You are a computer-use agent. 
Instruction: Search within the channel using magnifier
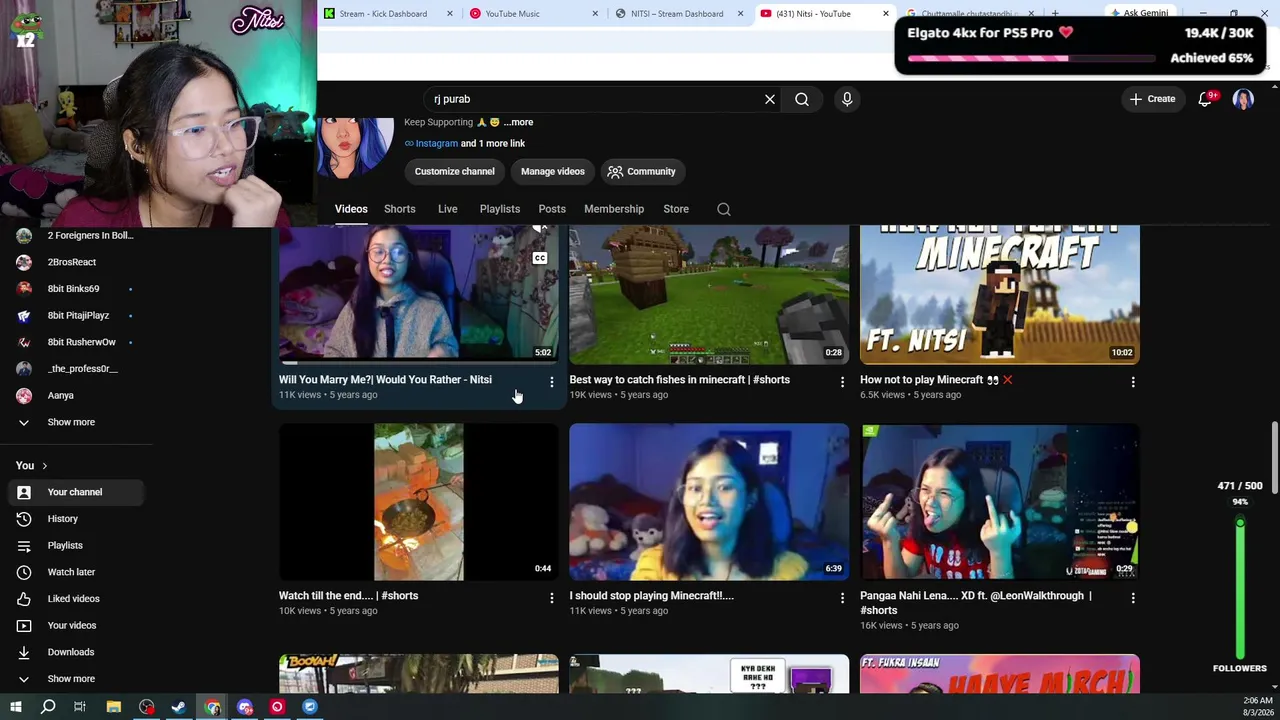click(x=724, y=209)
